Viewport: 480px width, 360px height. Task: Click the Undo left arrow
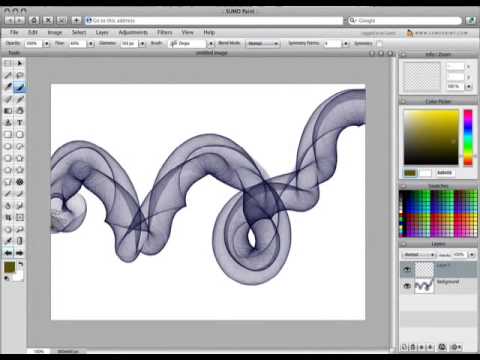point(8,253)
